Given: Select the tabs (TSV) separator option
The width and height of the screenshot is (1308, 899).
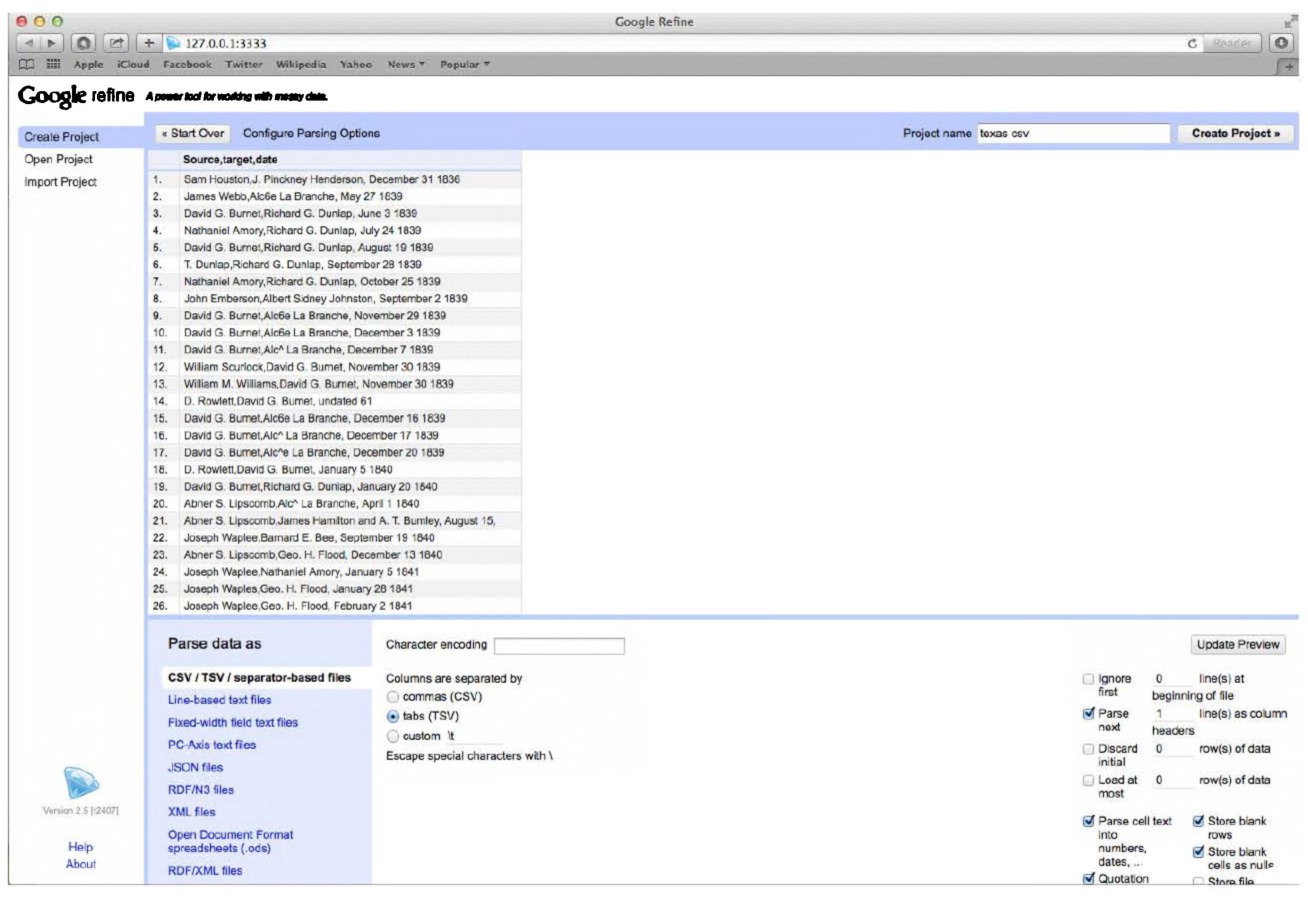Looking at the screenshot, I should coord(392,717).
